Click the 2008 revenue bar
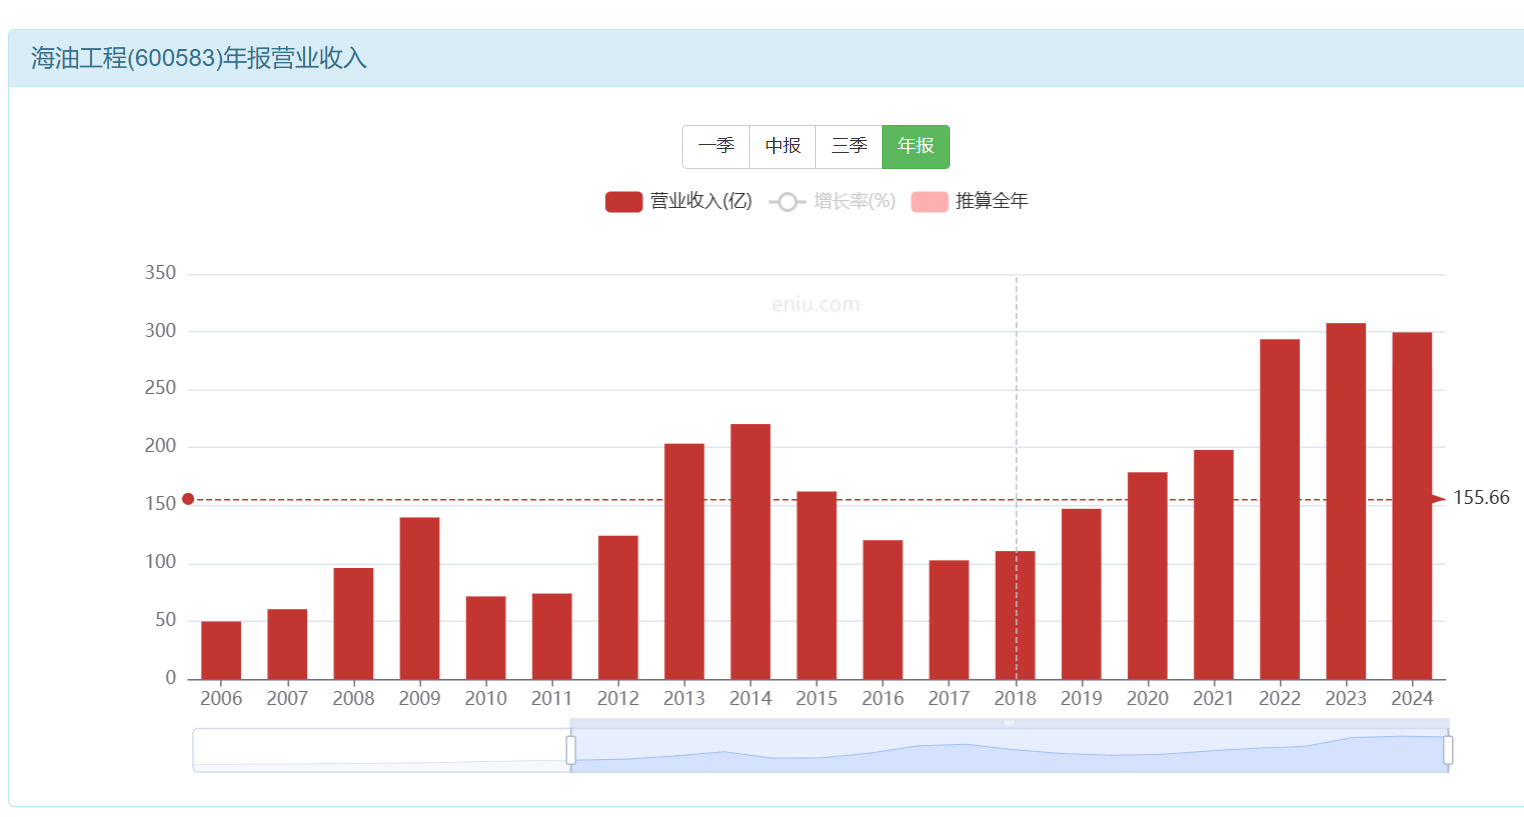Image resolution: width=1524 pixels, height=817 pixels. [x=353, y=624]
